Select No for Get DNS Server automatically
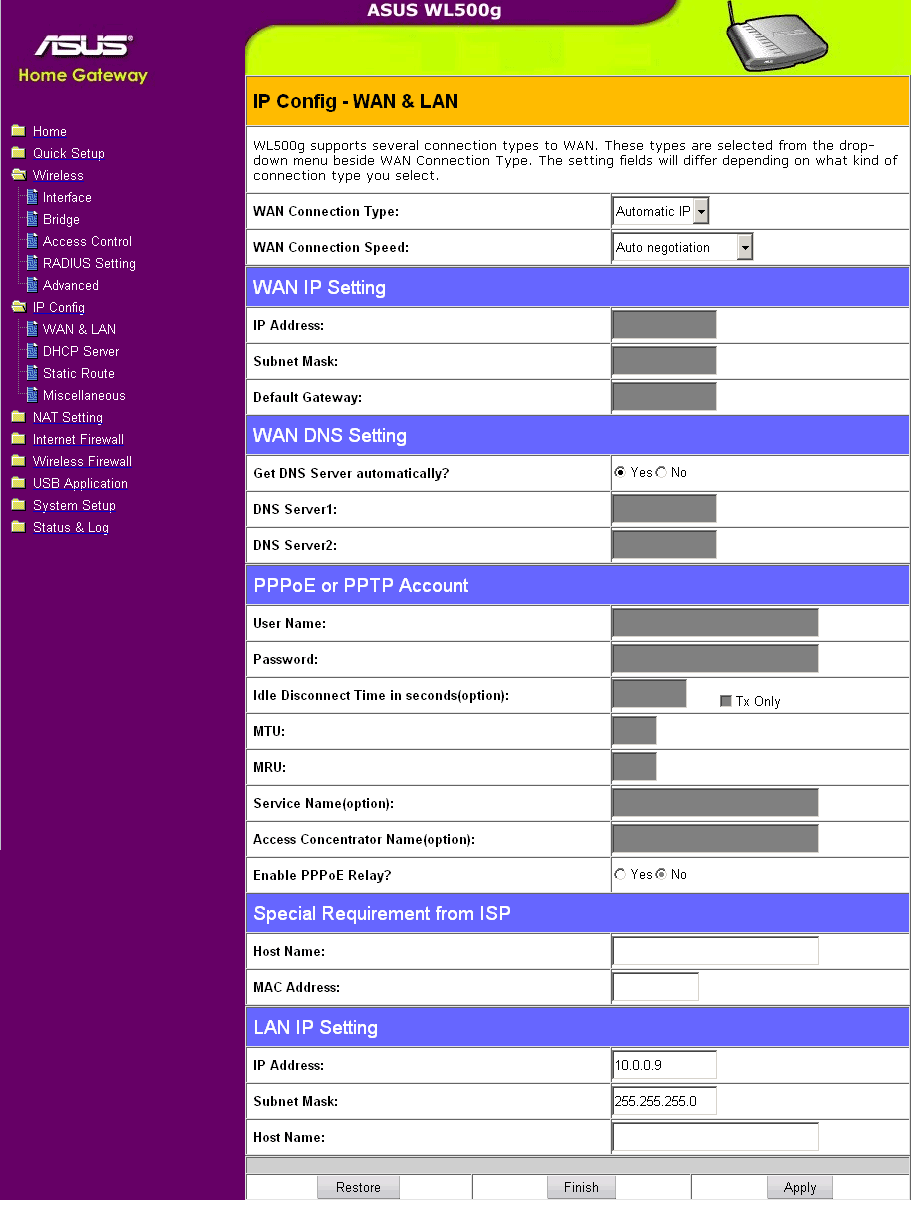Screen dimensions: 915x1220 click(661, 472)
